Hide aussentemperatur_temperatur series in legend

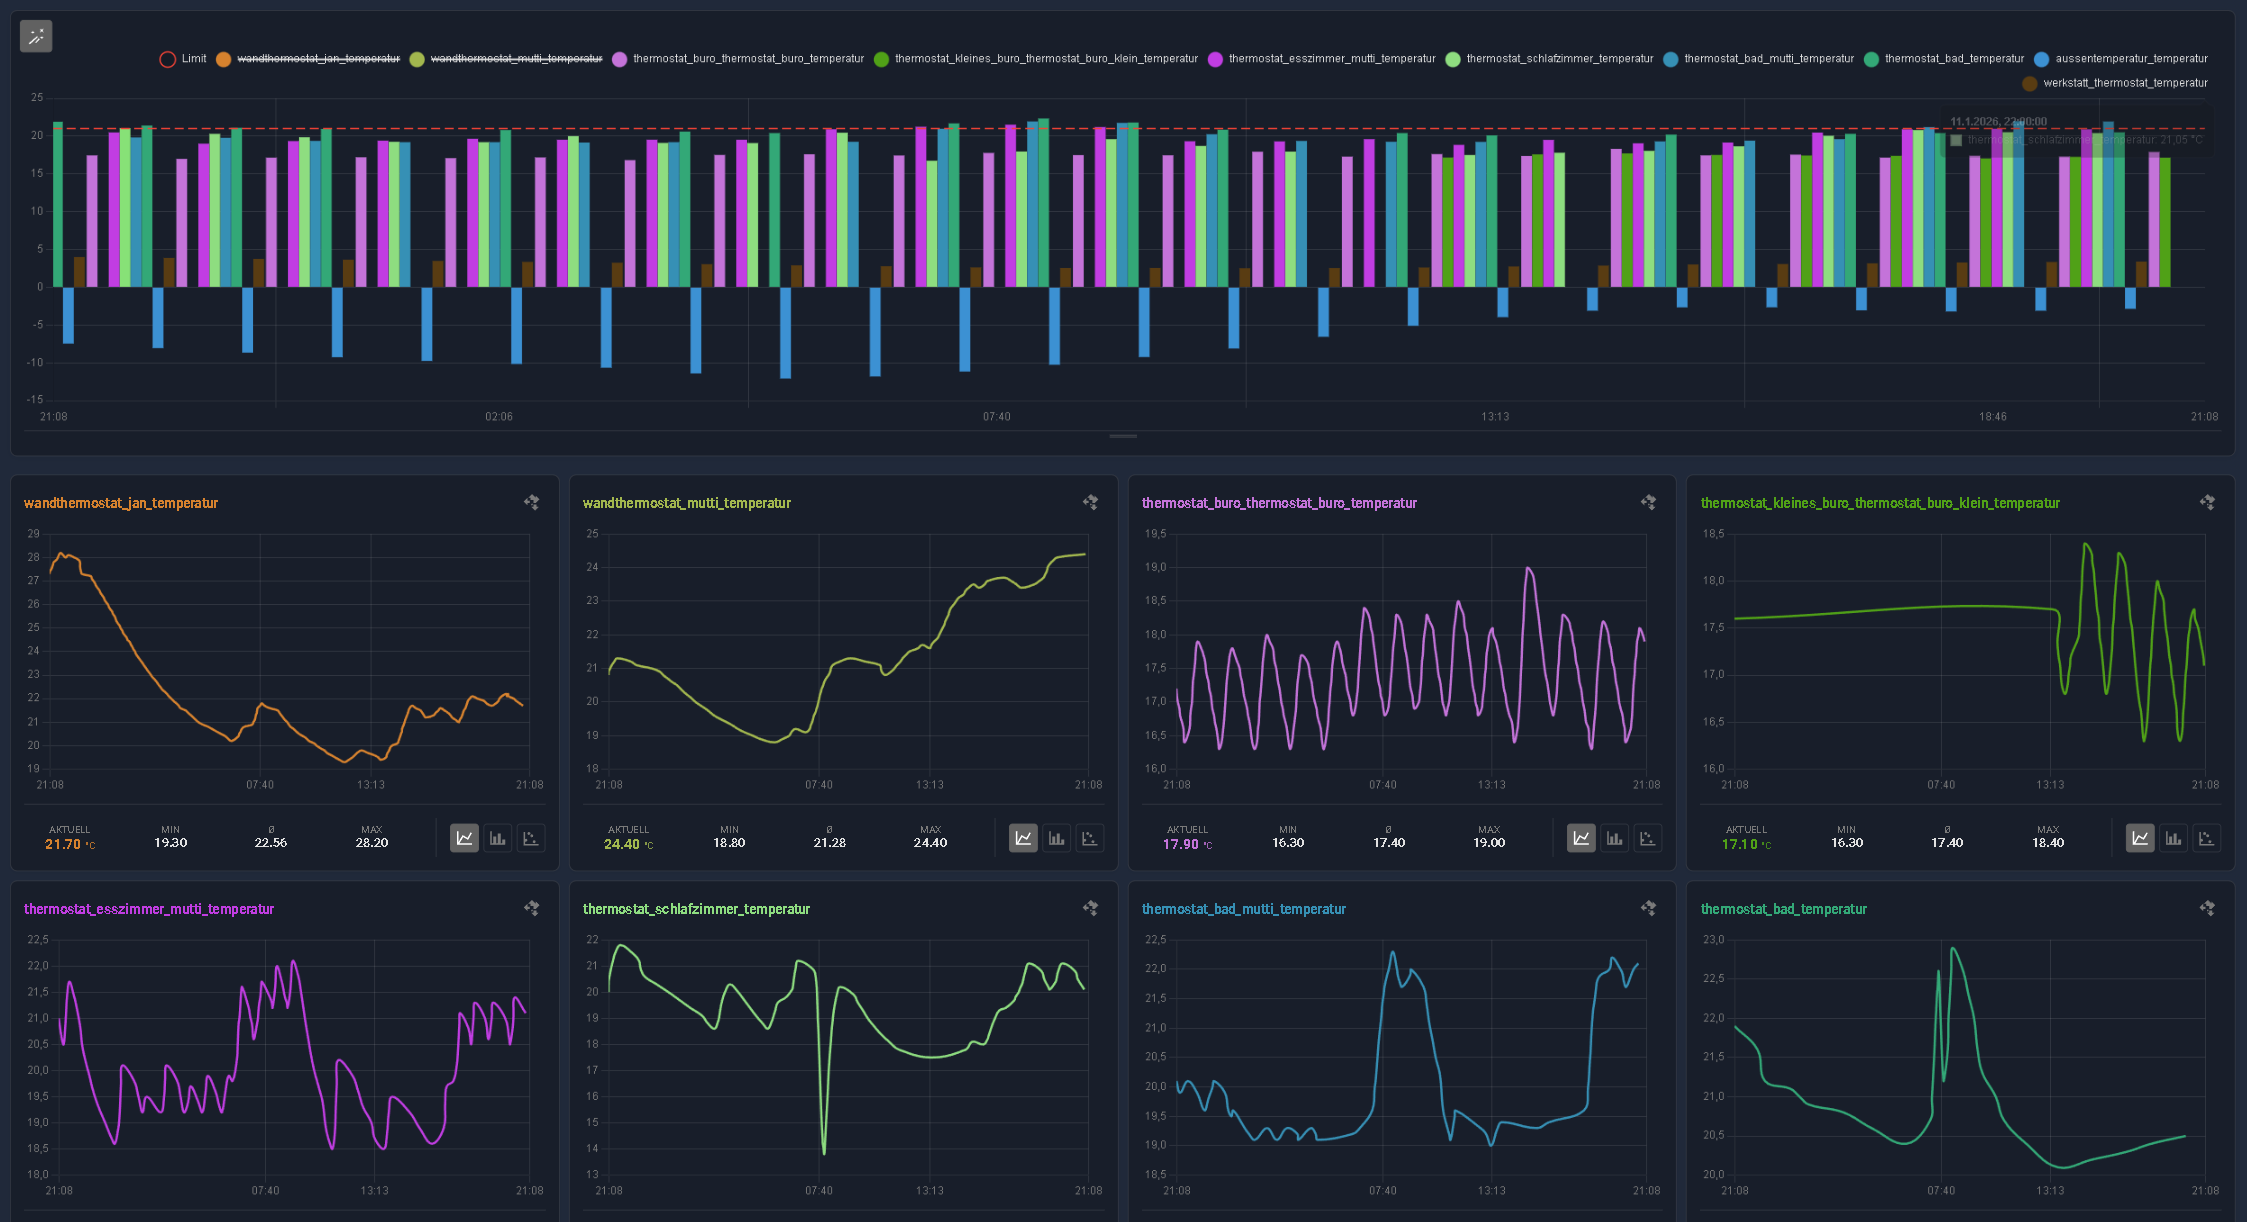[2130, 59]
